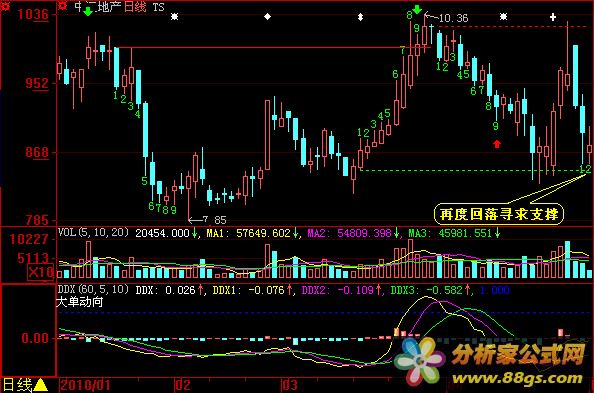Click the 2010/01 date on the time axis
The height and width of the screenshot is (393, 594).
tap(85, 385)
